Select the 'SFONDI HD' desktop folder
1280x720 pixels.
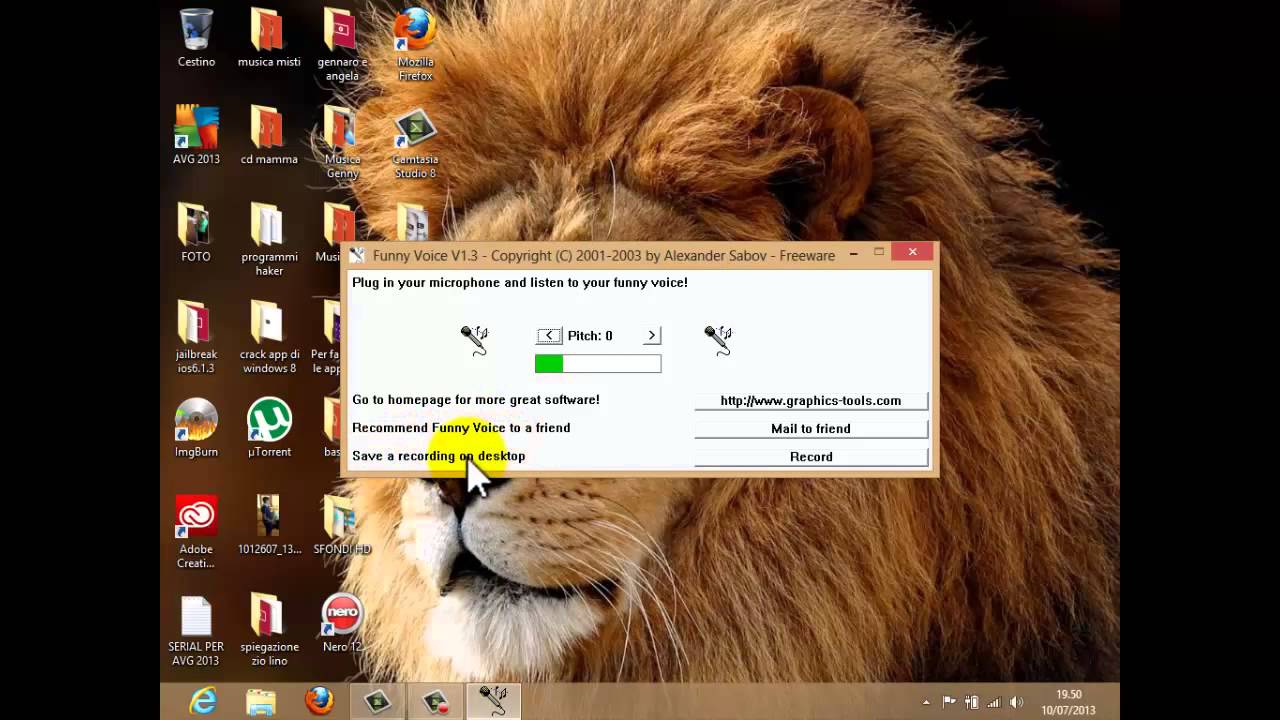coord(342,524)
